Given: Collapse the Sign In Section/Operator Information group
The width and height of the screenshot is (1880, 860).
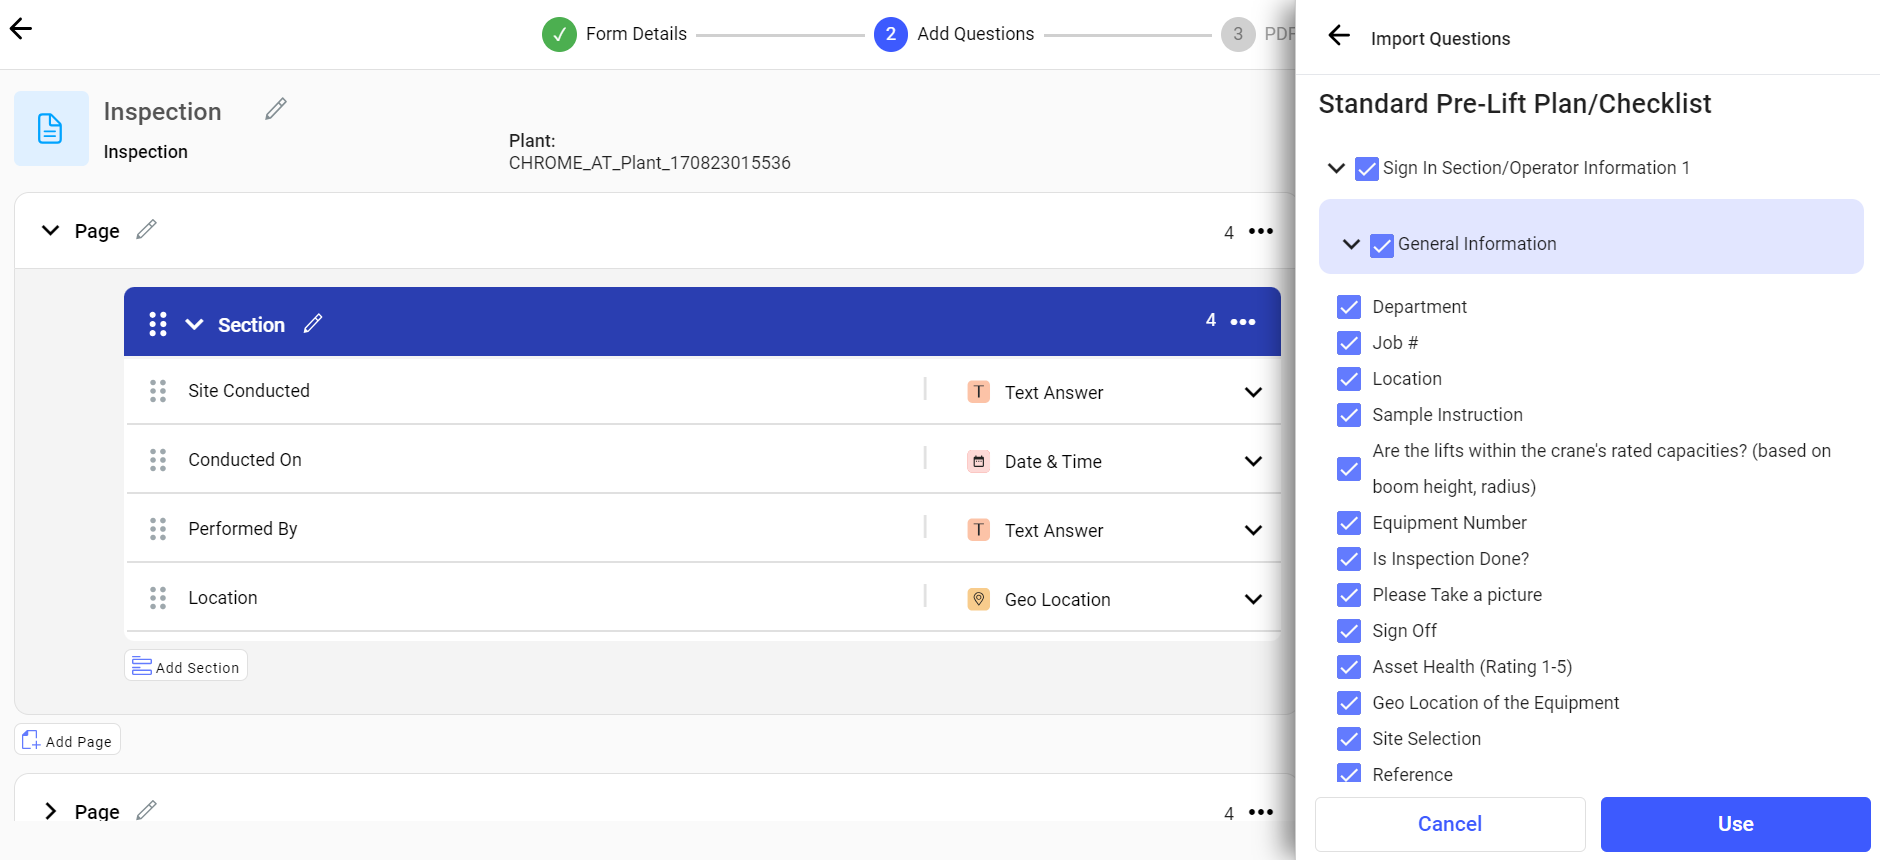Looking at the screenshot, I should click(1336, 168).
